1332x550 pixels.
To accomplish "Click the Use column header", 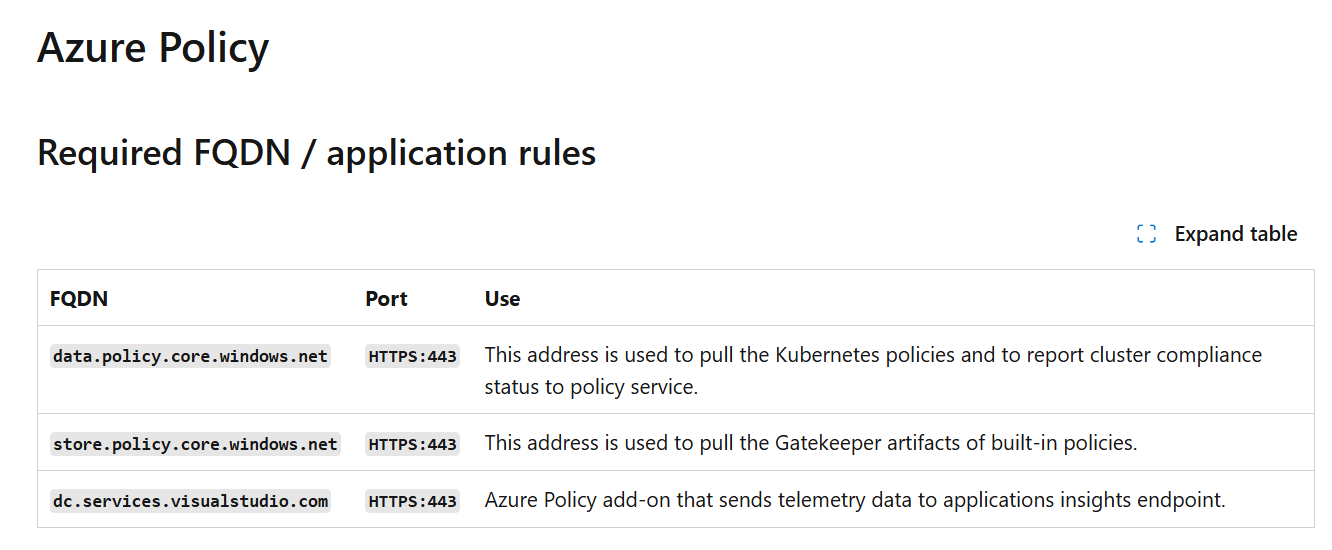I will point(502,298).
